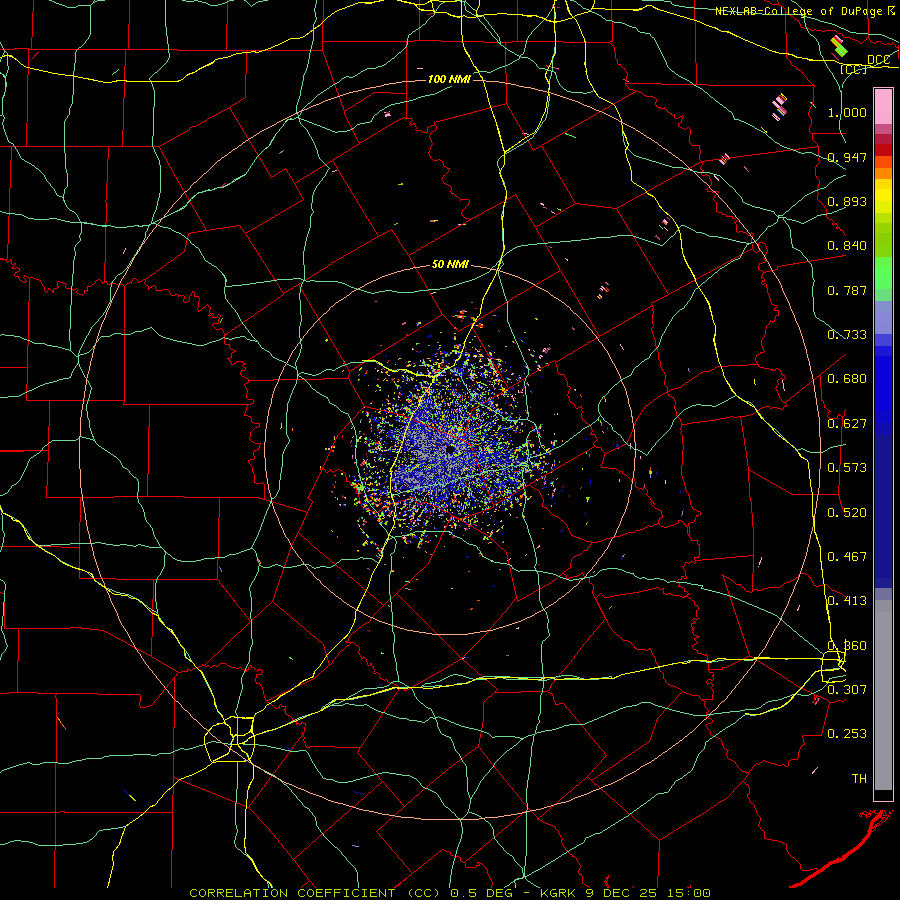Click the lavender segment near 0.733
900x900 pixels.
[883, 318]
